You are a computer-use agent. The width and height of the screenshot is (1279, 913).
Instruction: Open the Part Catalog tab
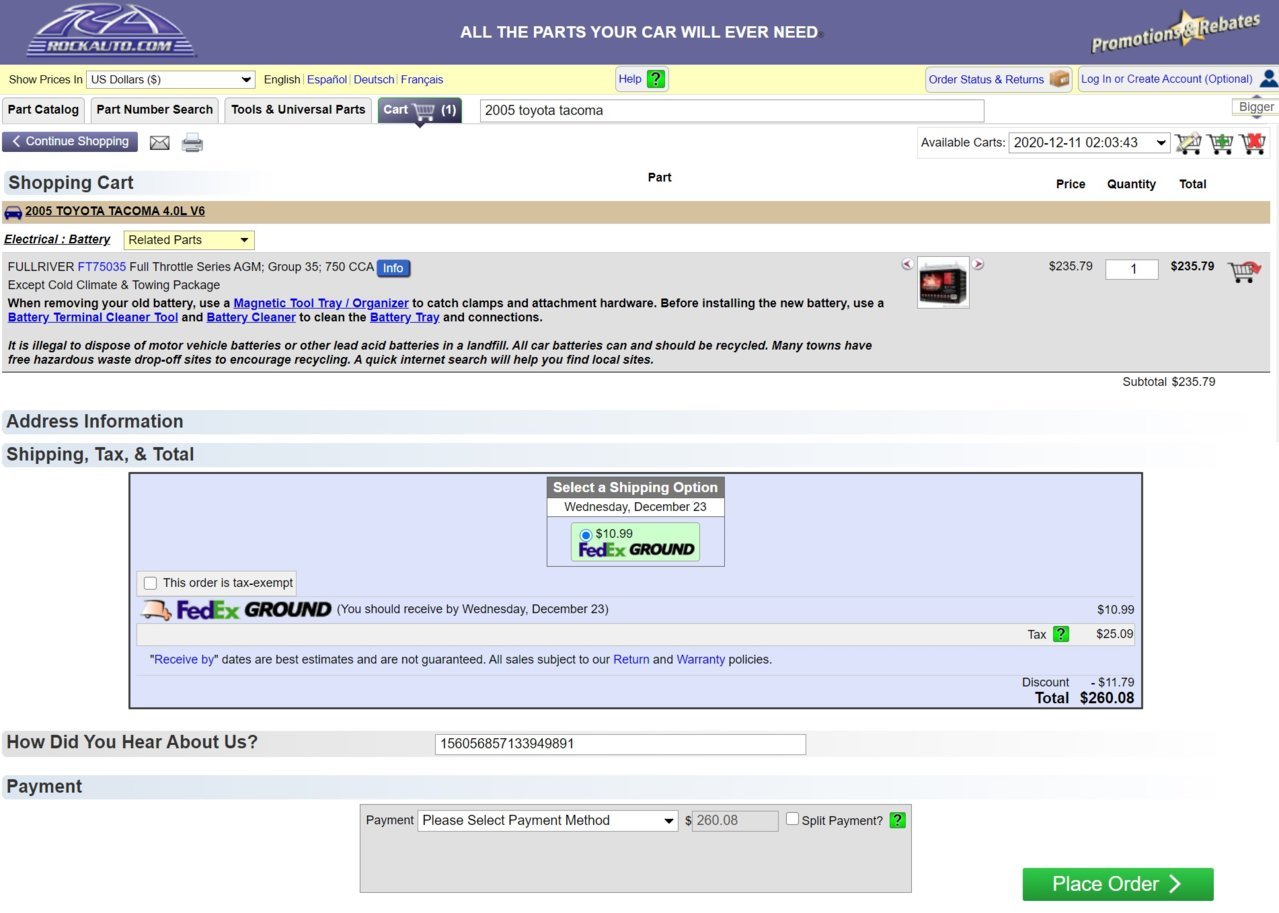point(43,110)
